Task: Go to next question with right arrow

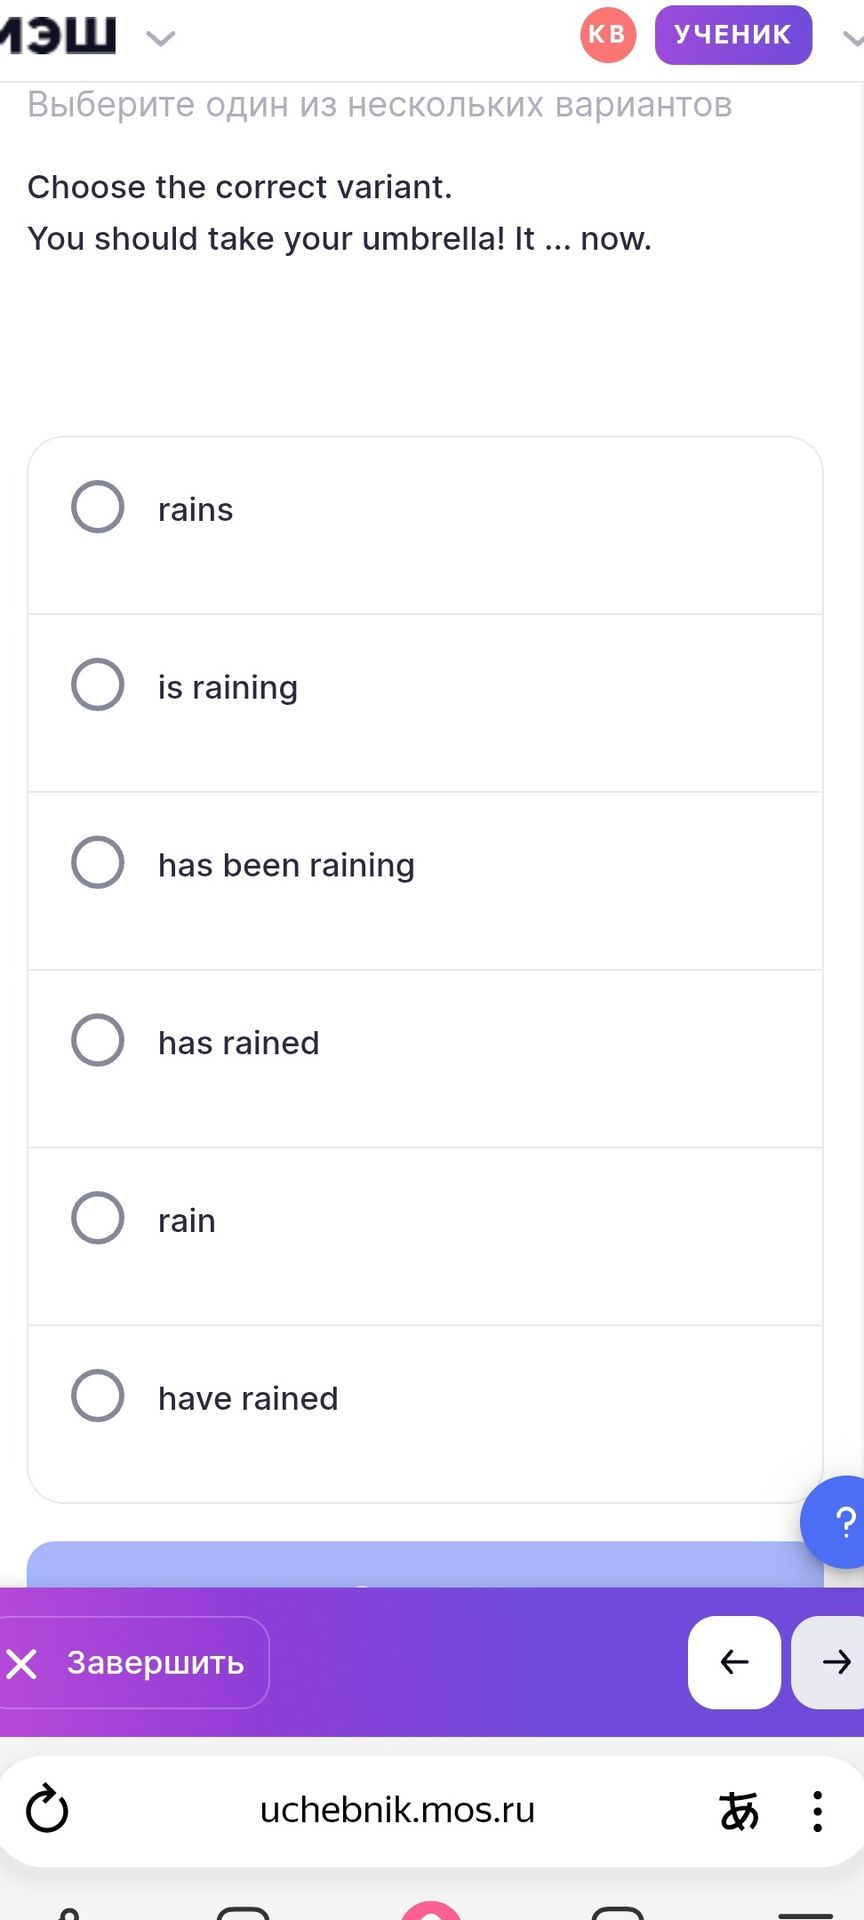Action: pyautogui.click(x=830, y=1662)
